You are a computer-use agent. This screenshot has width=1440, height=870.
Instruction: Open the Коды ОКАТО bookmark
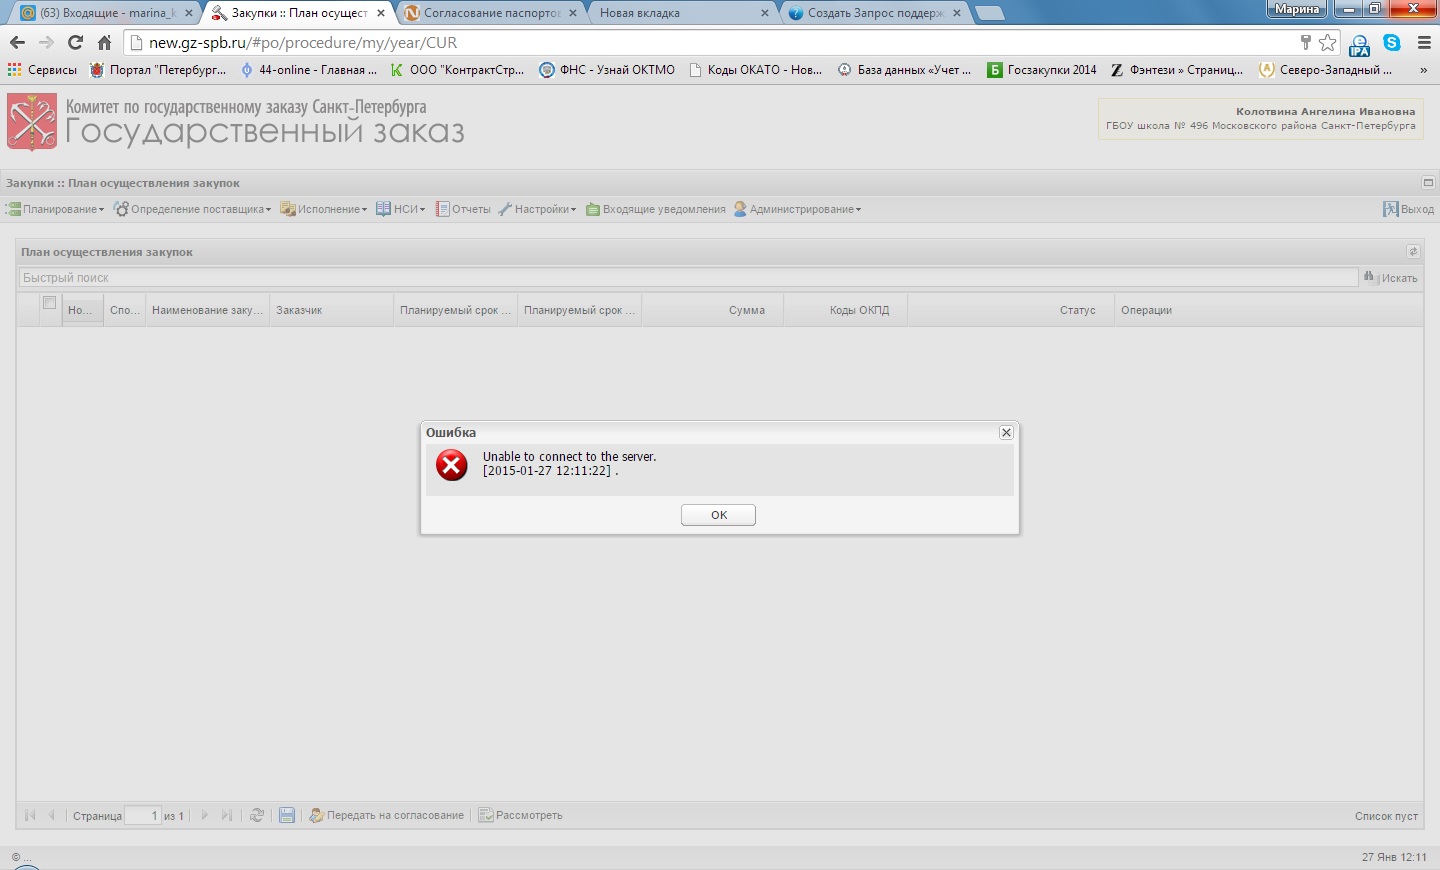756,70
